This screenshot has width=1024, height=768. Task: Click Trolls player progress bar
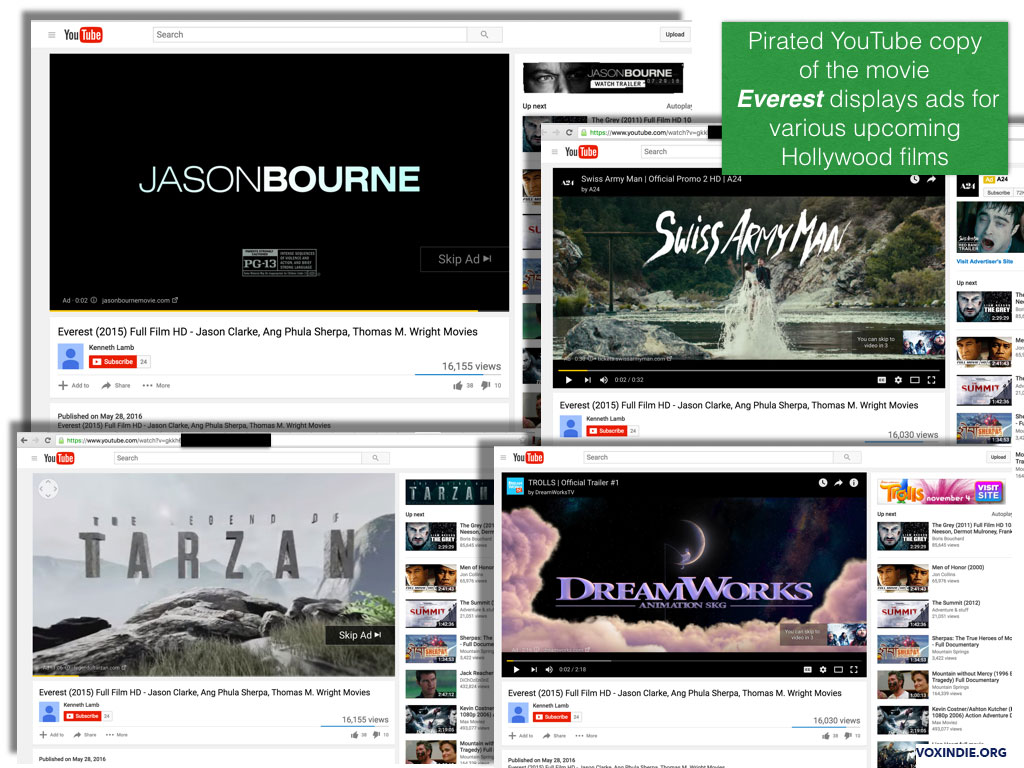(x=684, y=660)
